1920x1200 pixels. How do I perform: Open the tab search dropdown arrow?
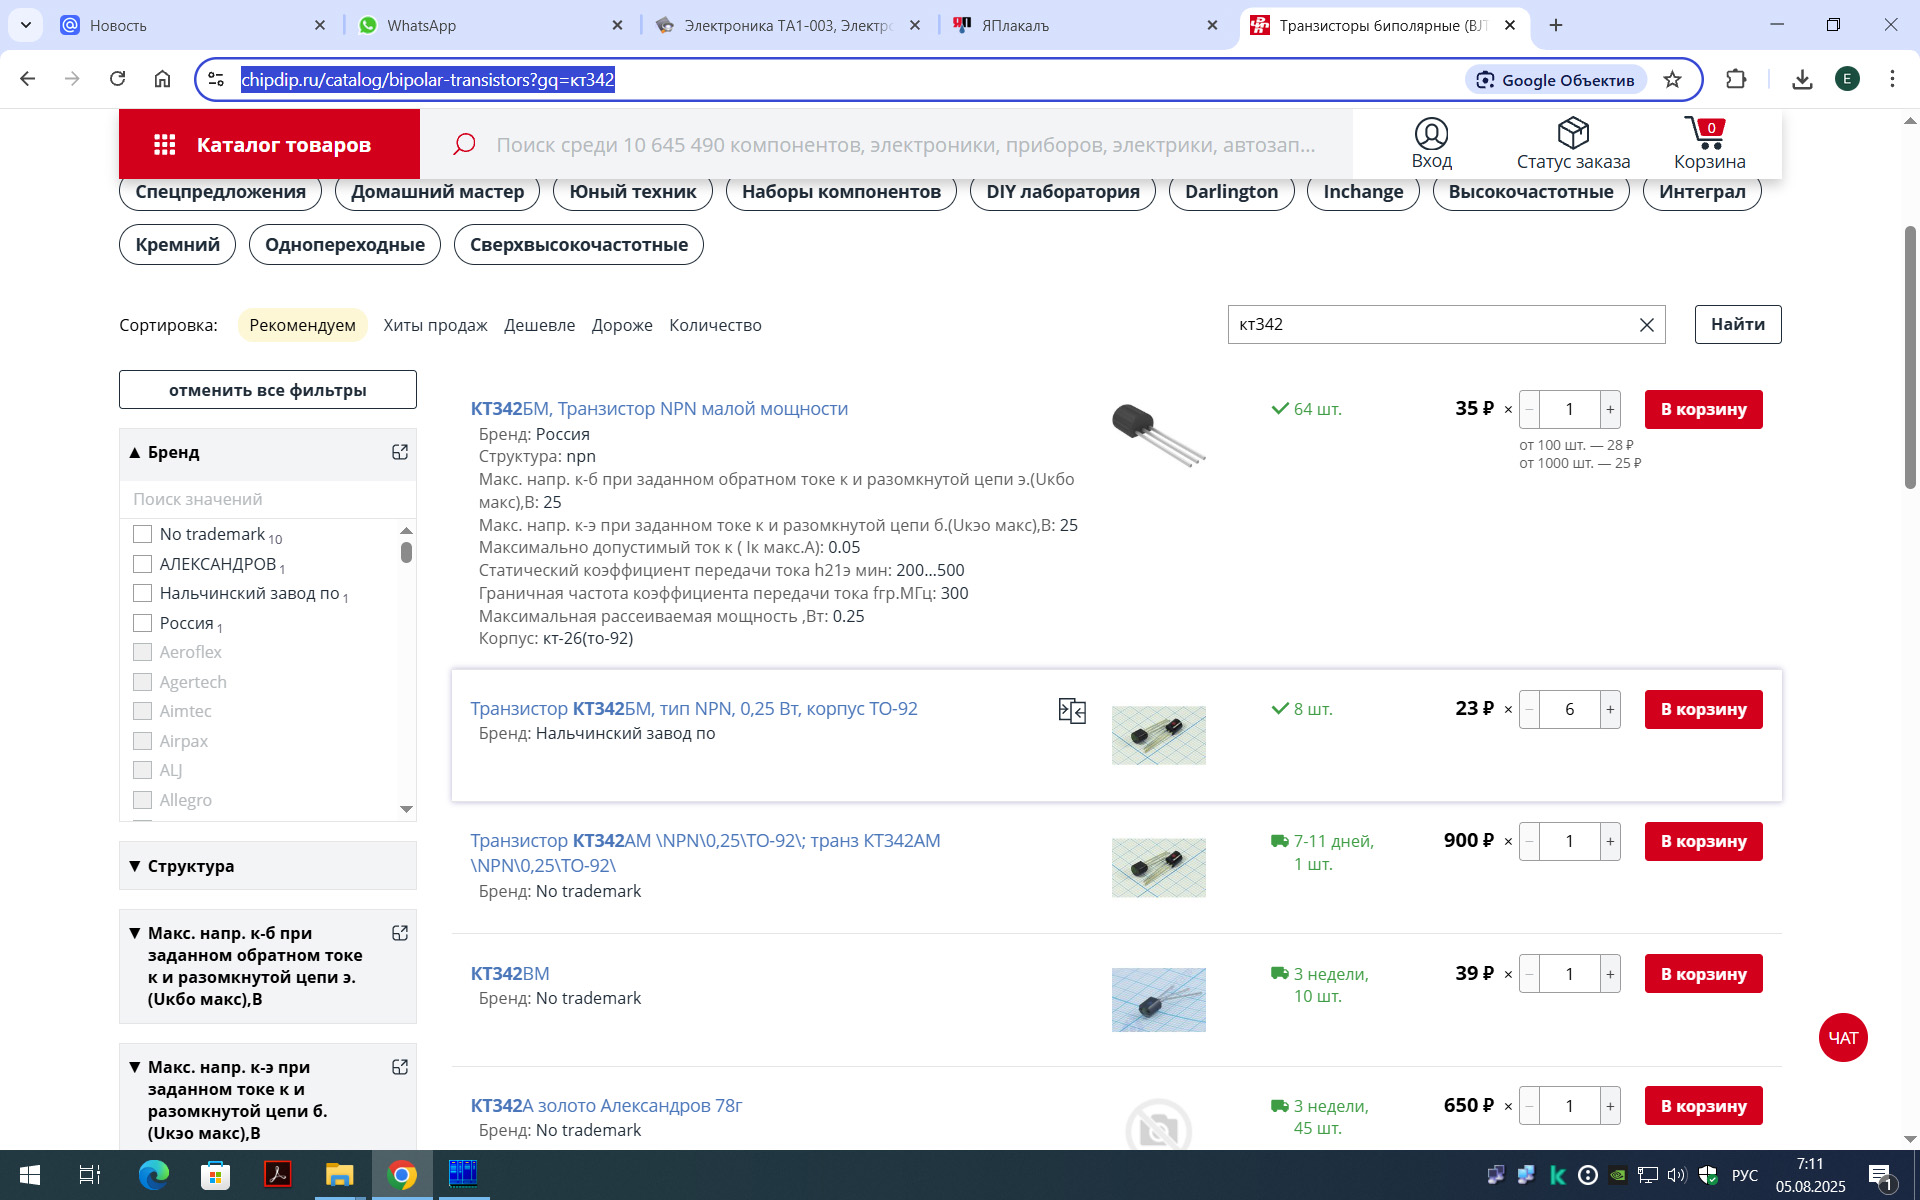[26, 25]
